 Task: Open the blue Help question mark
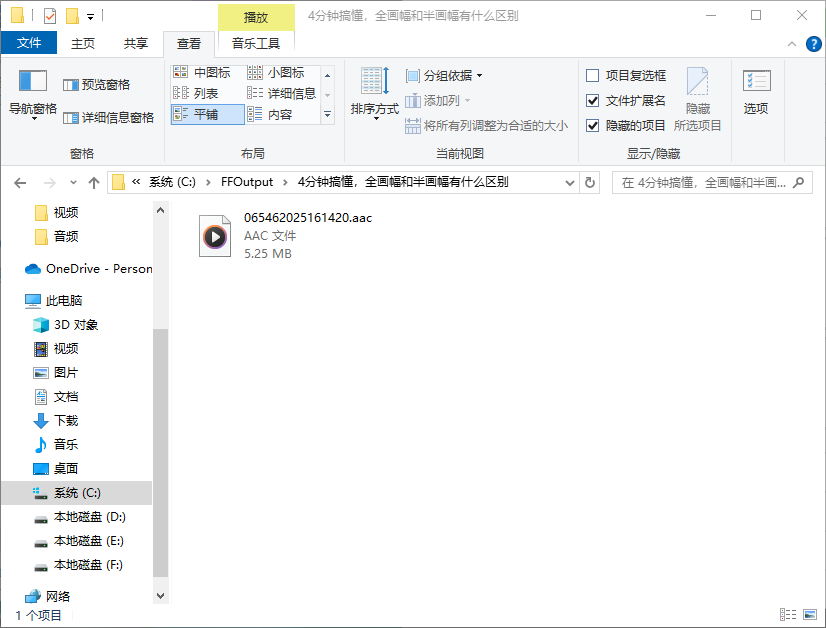tap(812, 44)
